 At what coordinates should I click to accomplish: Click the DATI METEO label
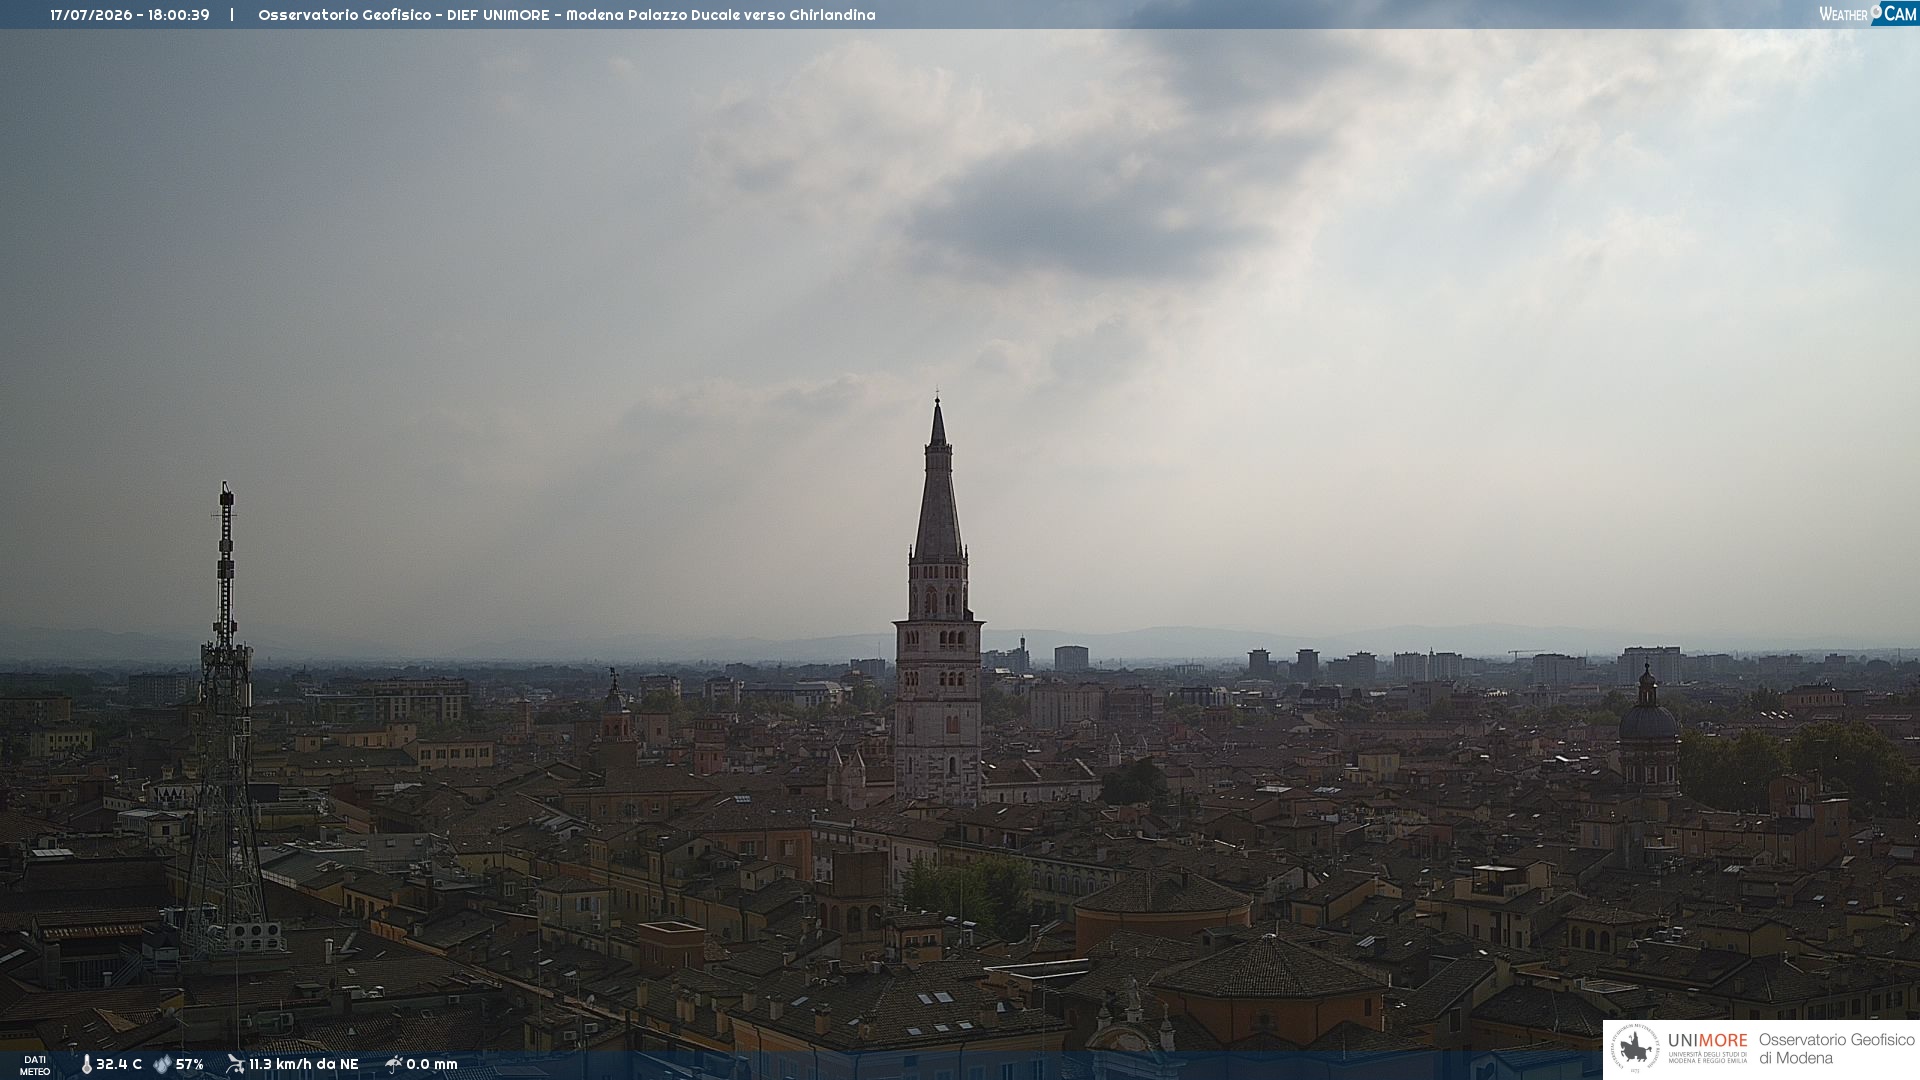click(35, 1066)
